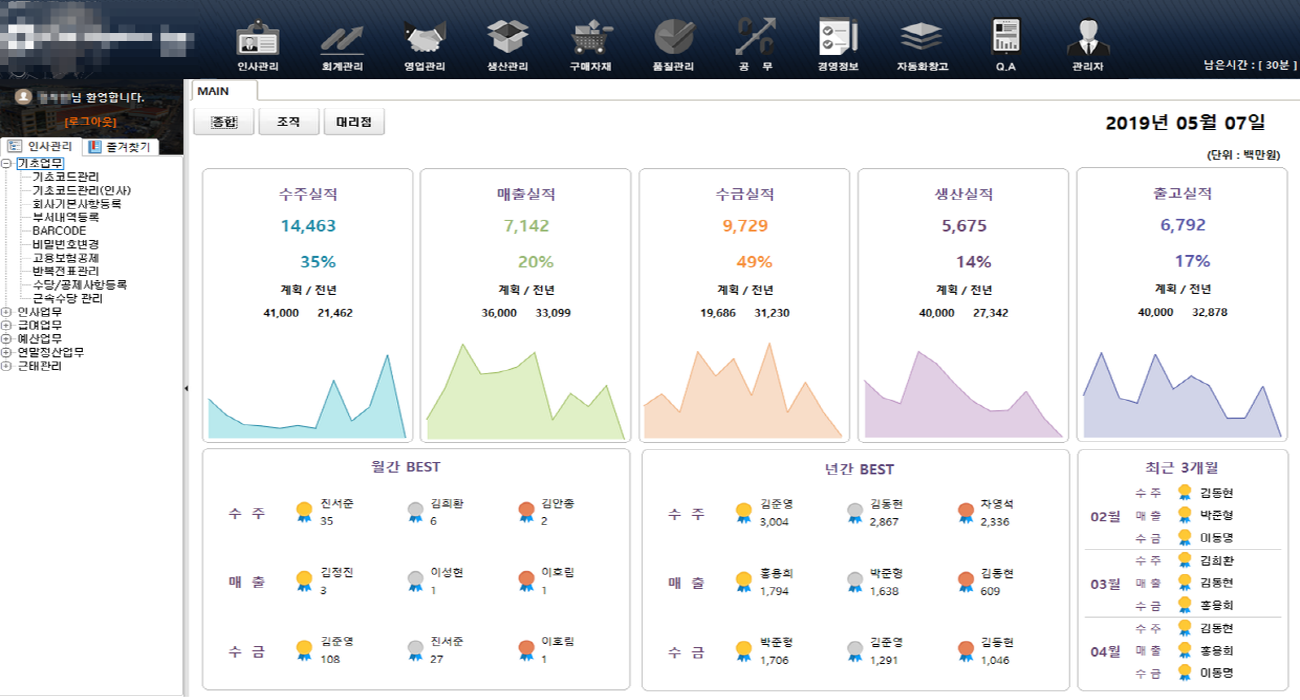This screenshot has height=700, width=1300.
Task: Click the 조직 button
Action: click(x=288, y=122)
